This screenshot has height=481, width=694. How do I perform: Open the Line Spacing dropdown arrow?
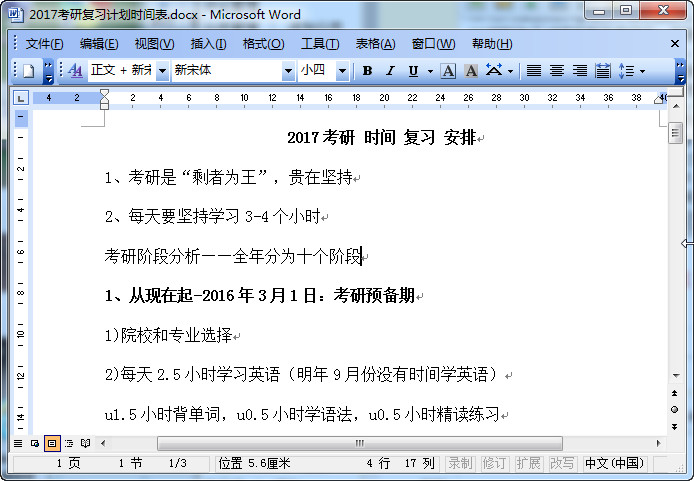pyautogui.click(x=642, y=71)
